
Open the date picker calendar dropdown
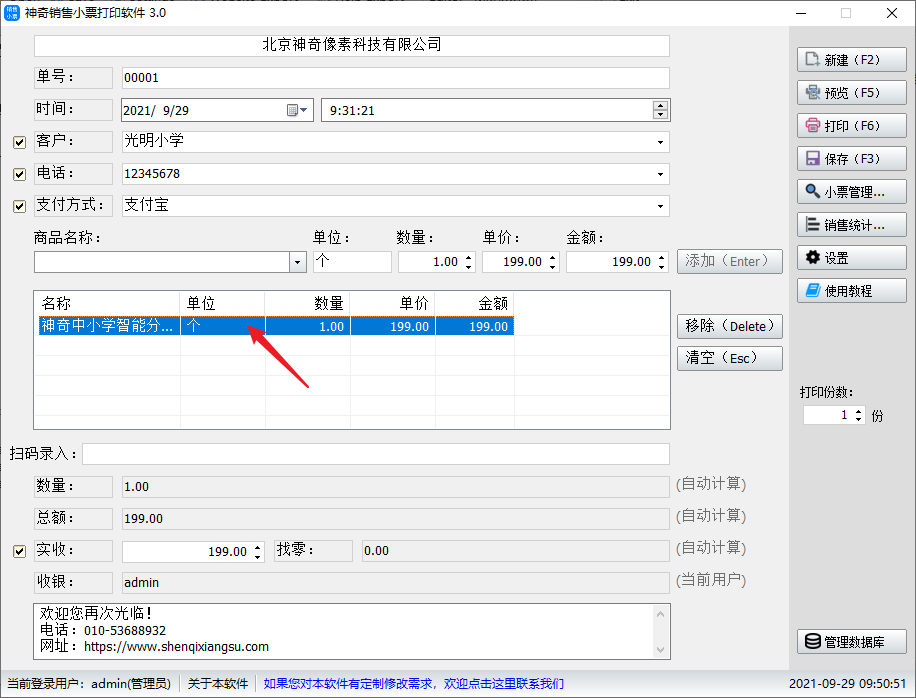click(x=297, y=110)
